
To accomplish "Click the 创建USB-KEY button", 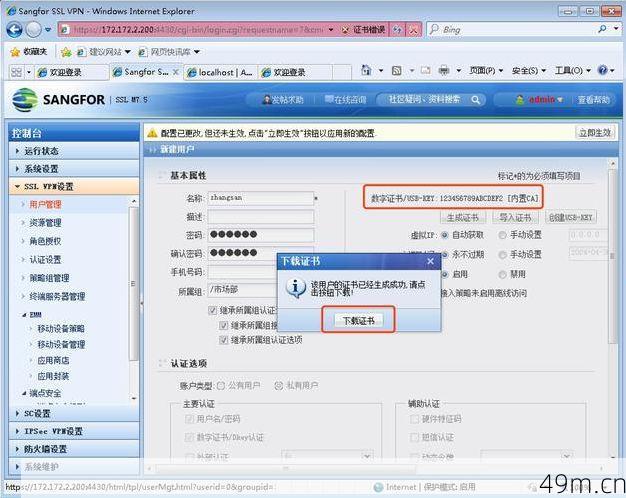I will pos(571,218).
